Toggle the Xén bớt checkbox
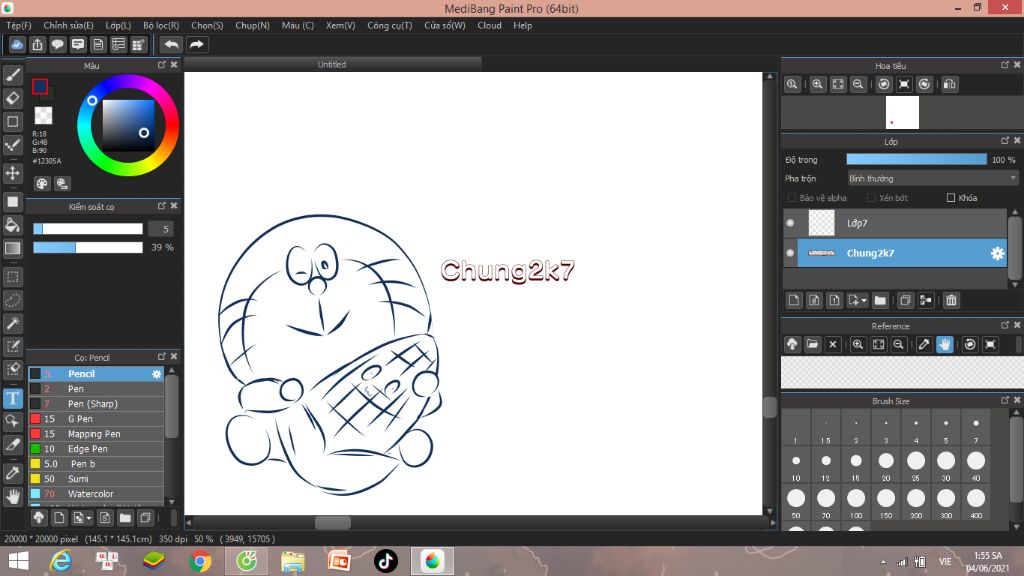Screen dimensions: 1024x576 (871, 198)
